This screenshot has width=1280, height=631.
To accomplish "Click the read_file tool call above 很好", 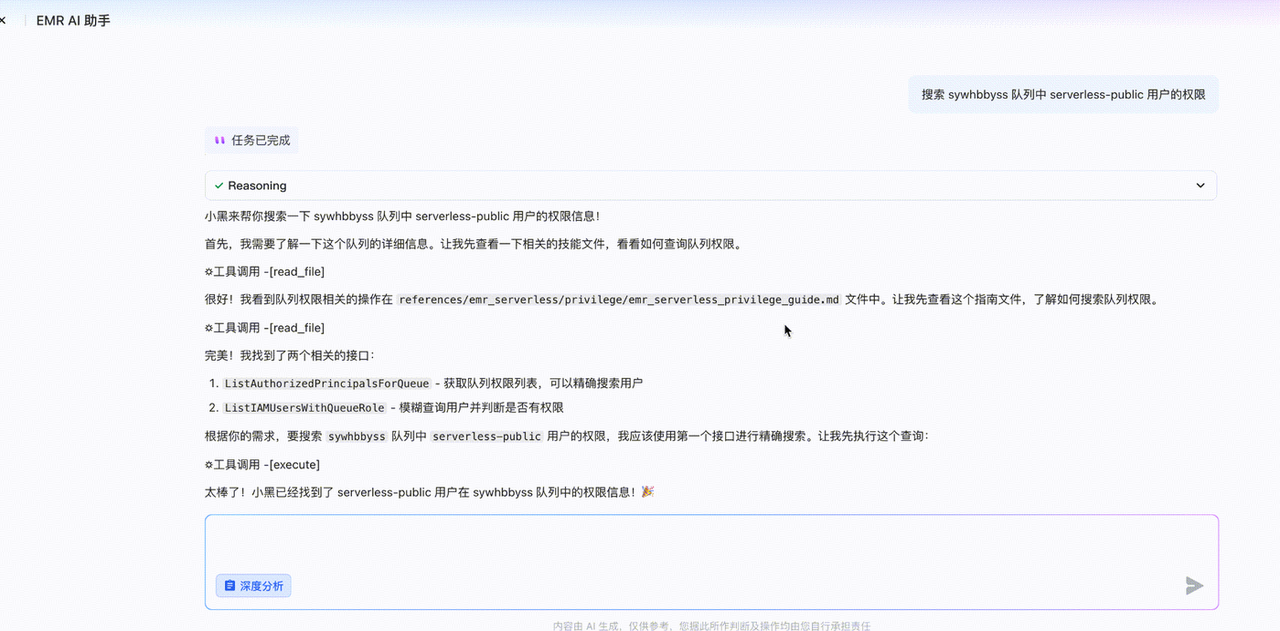I will point(264,272).
